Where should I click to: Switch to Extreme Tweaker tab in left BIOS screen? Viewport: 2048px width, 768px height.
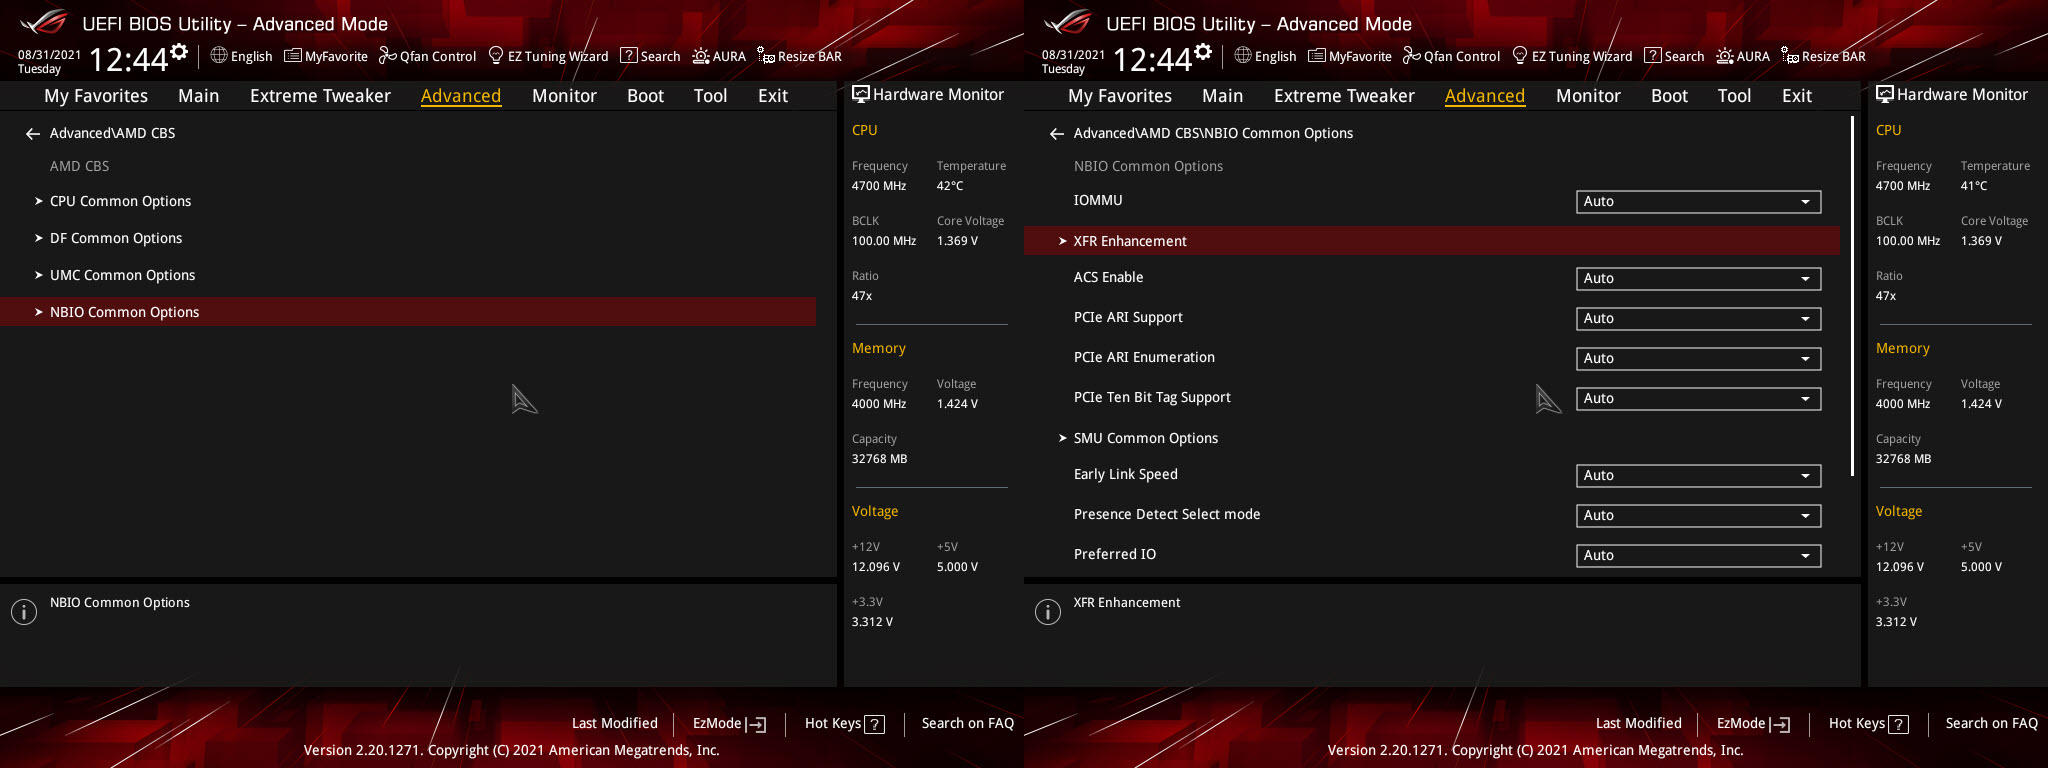tap(320, 96)
